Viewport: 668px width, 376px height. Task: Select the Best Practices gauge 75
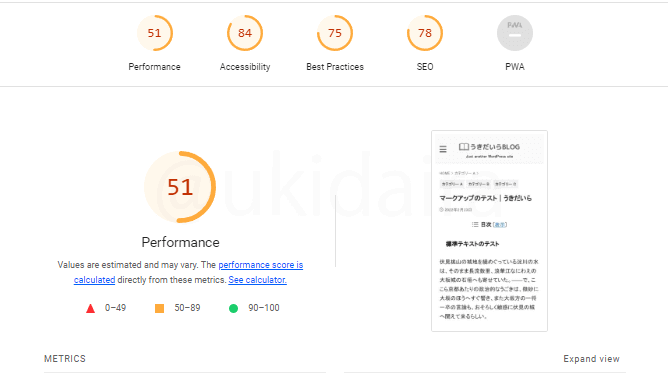click(335, 33)
